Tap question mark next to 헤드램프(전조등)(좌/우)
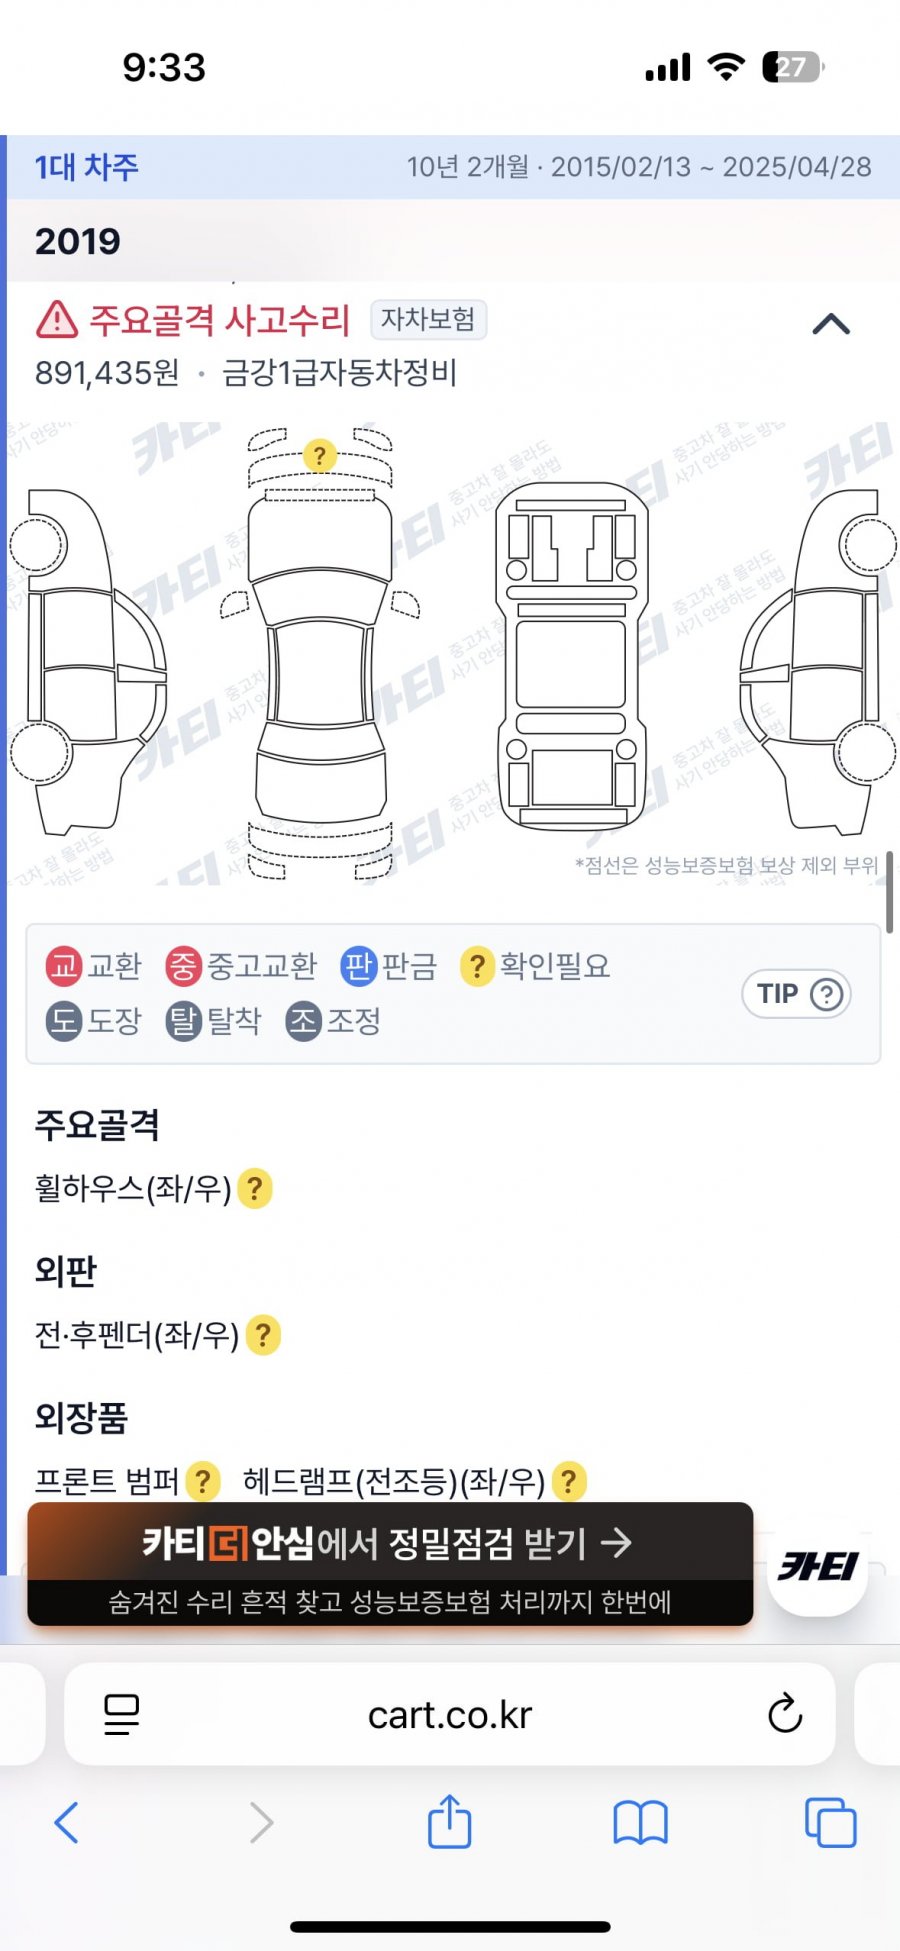 point(568,1481)
